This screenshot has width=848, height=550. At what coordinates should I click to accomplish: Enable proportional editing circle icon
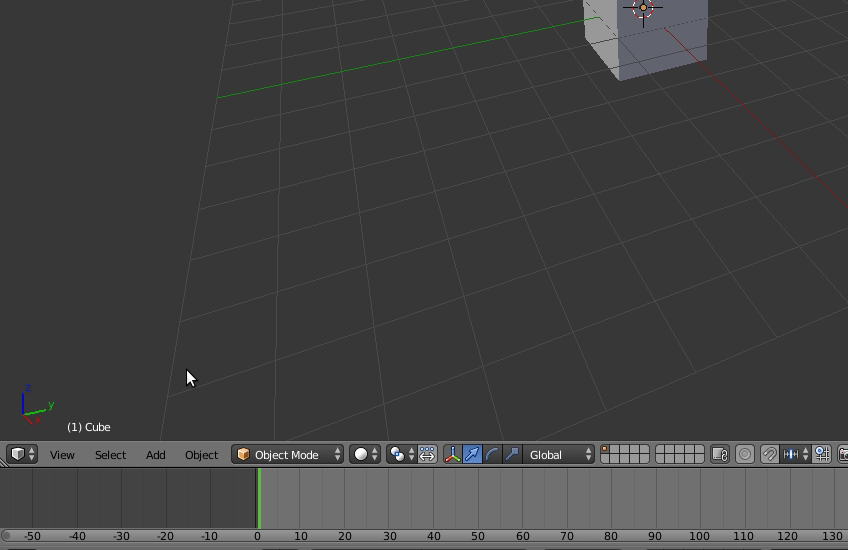click(745, 454)
